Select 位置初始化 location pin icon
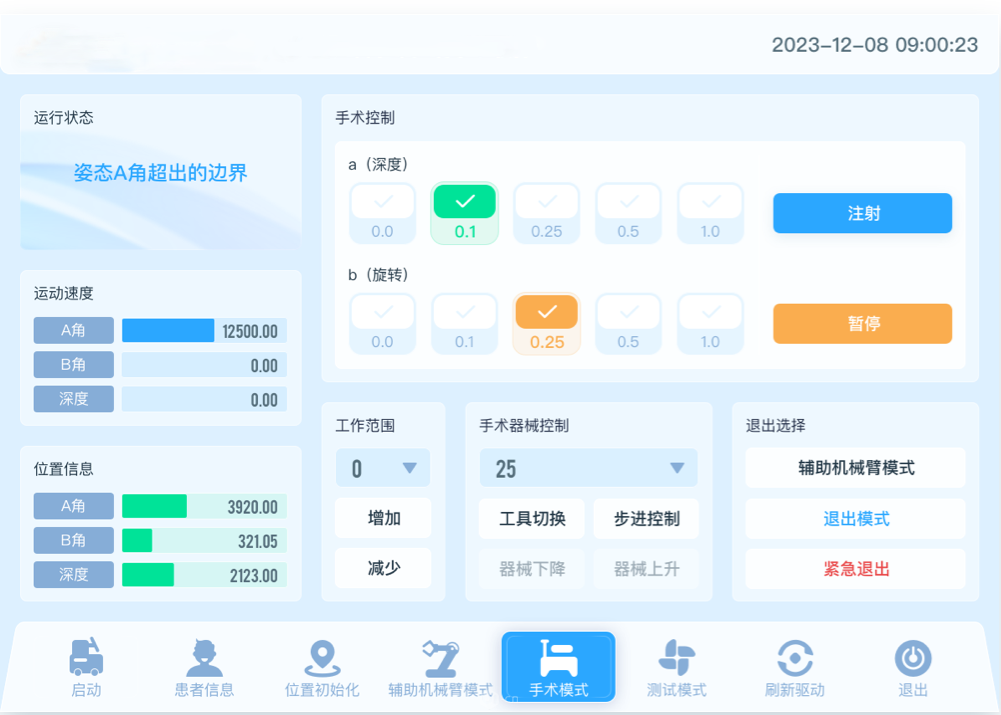Viewport: 1001px width, 715px height. click(321, 658)
